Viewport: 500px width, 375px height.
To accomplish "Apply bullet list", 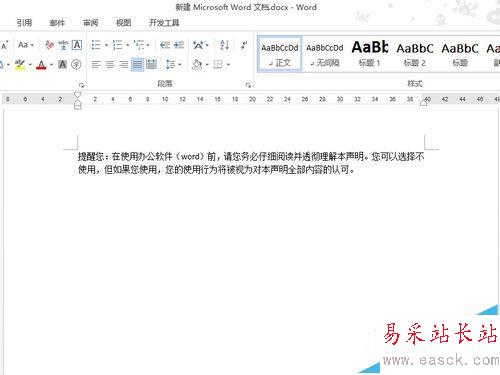I will (96, 45).
